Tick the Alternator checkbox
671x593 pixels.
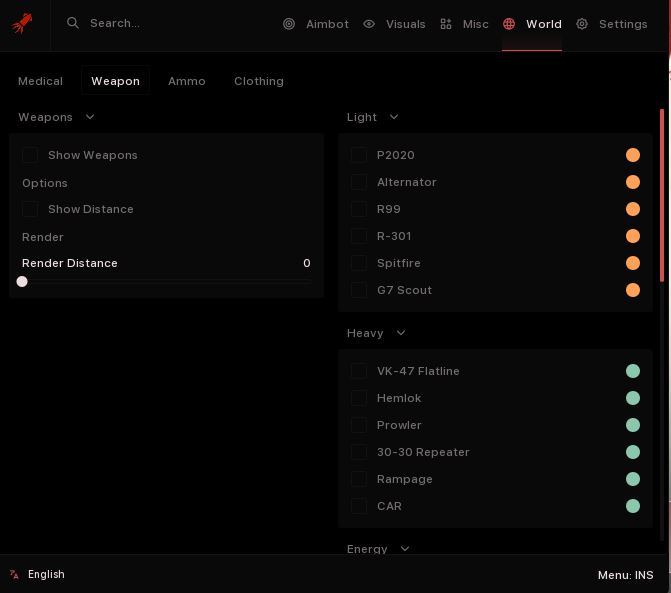(359, 182)
